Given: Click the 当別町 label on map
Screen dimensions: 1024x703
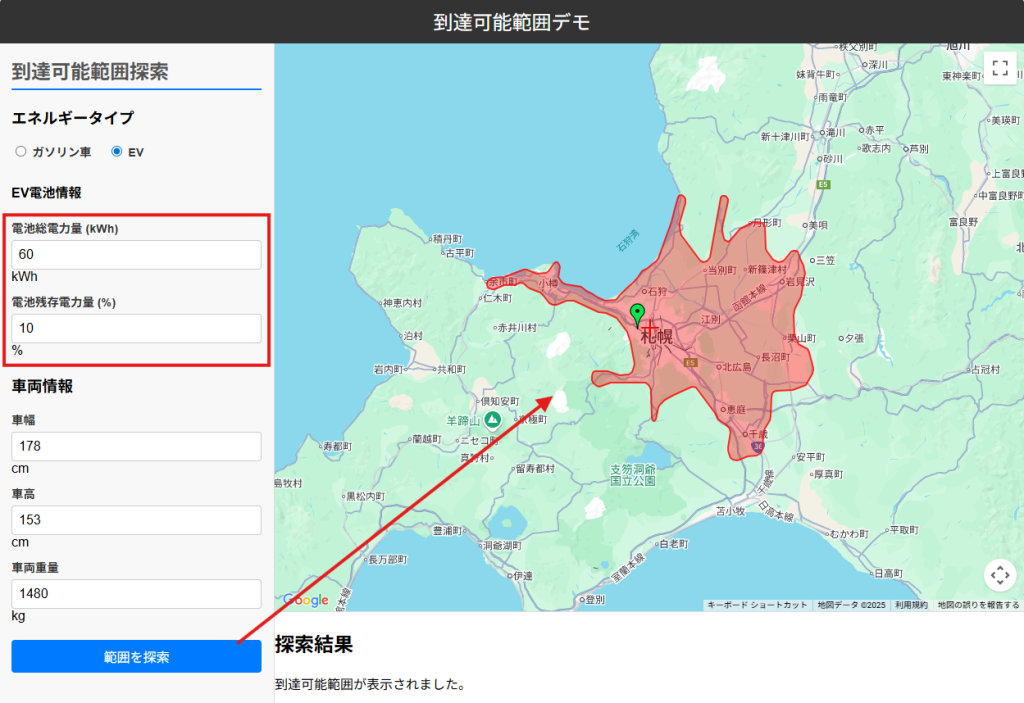Looking at the screenshot, I should point(722,270).
